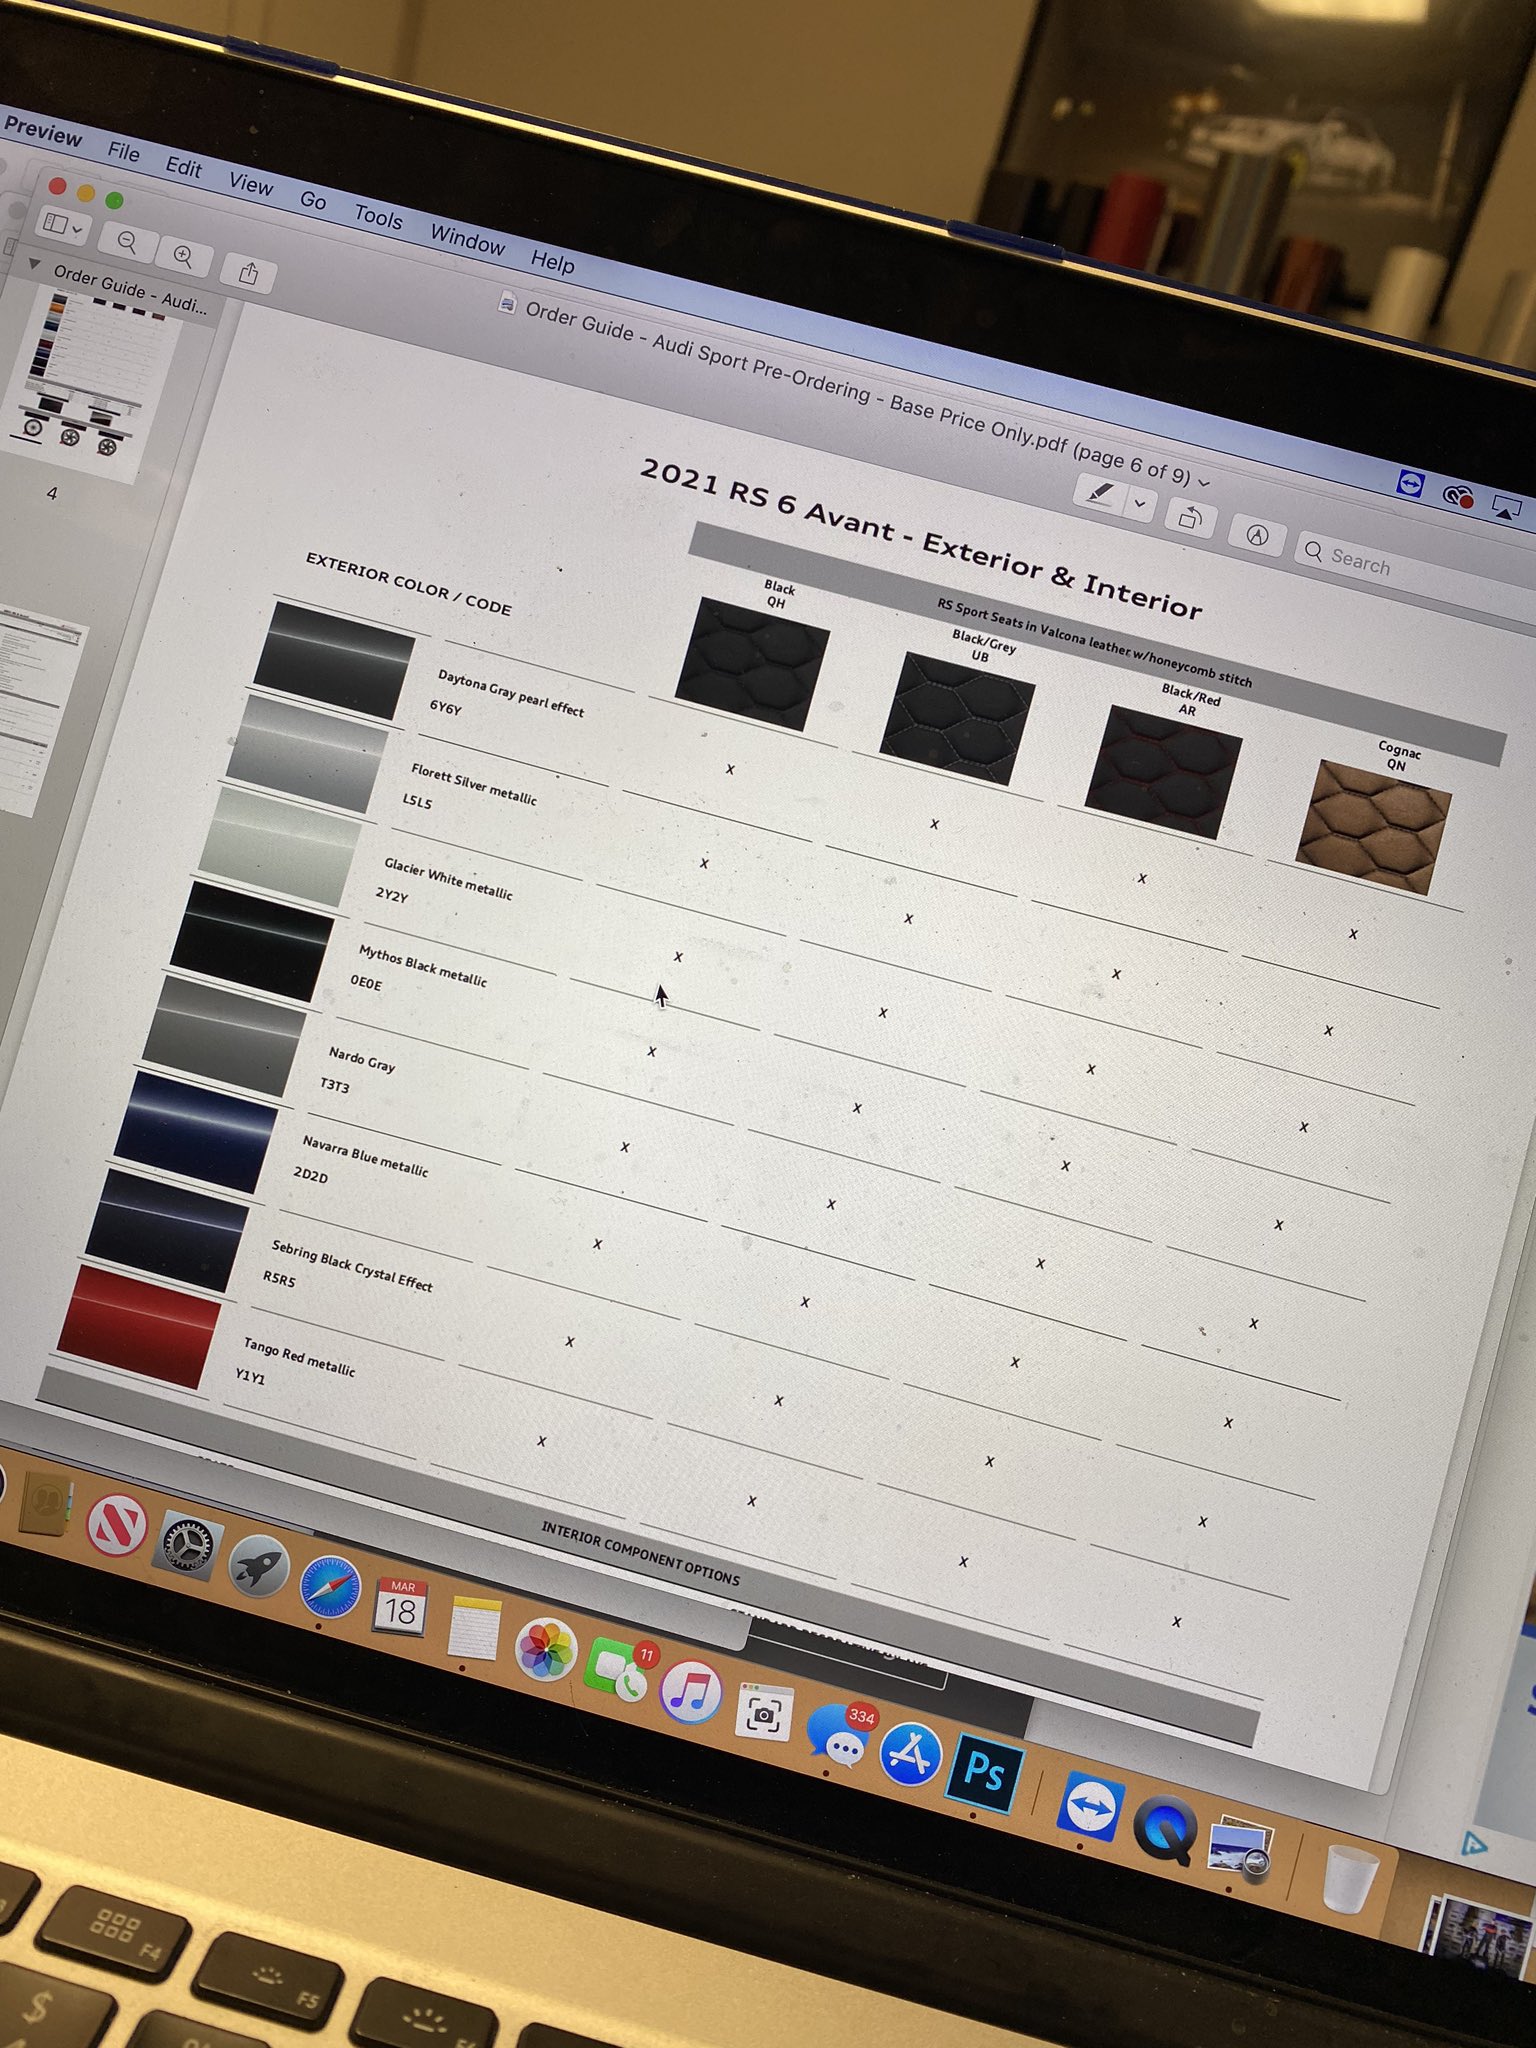Open the Tools menu
This screenshot has height=2048, width=1536.
[x=378, y=216]
